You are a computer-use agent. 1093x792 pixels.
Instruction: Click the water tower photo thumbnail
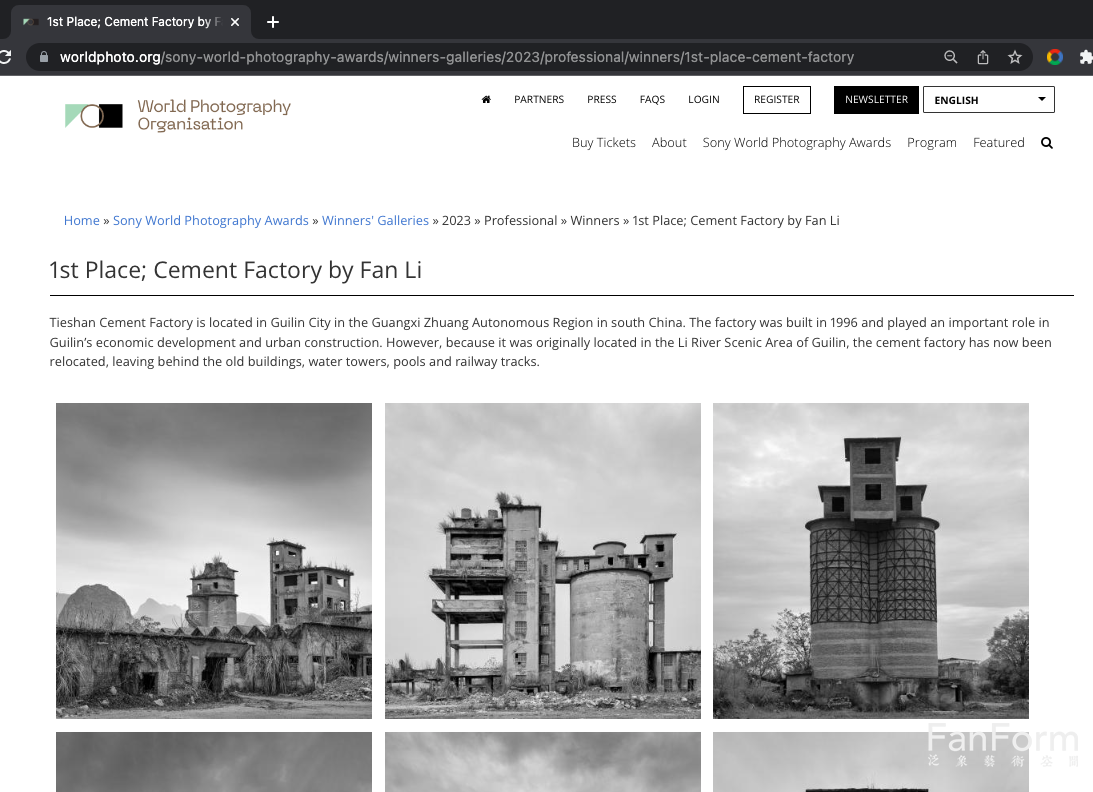tap(870, 560)
